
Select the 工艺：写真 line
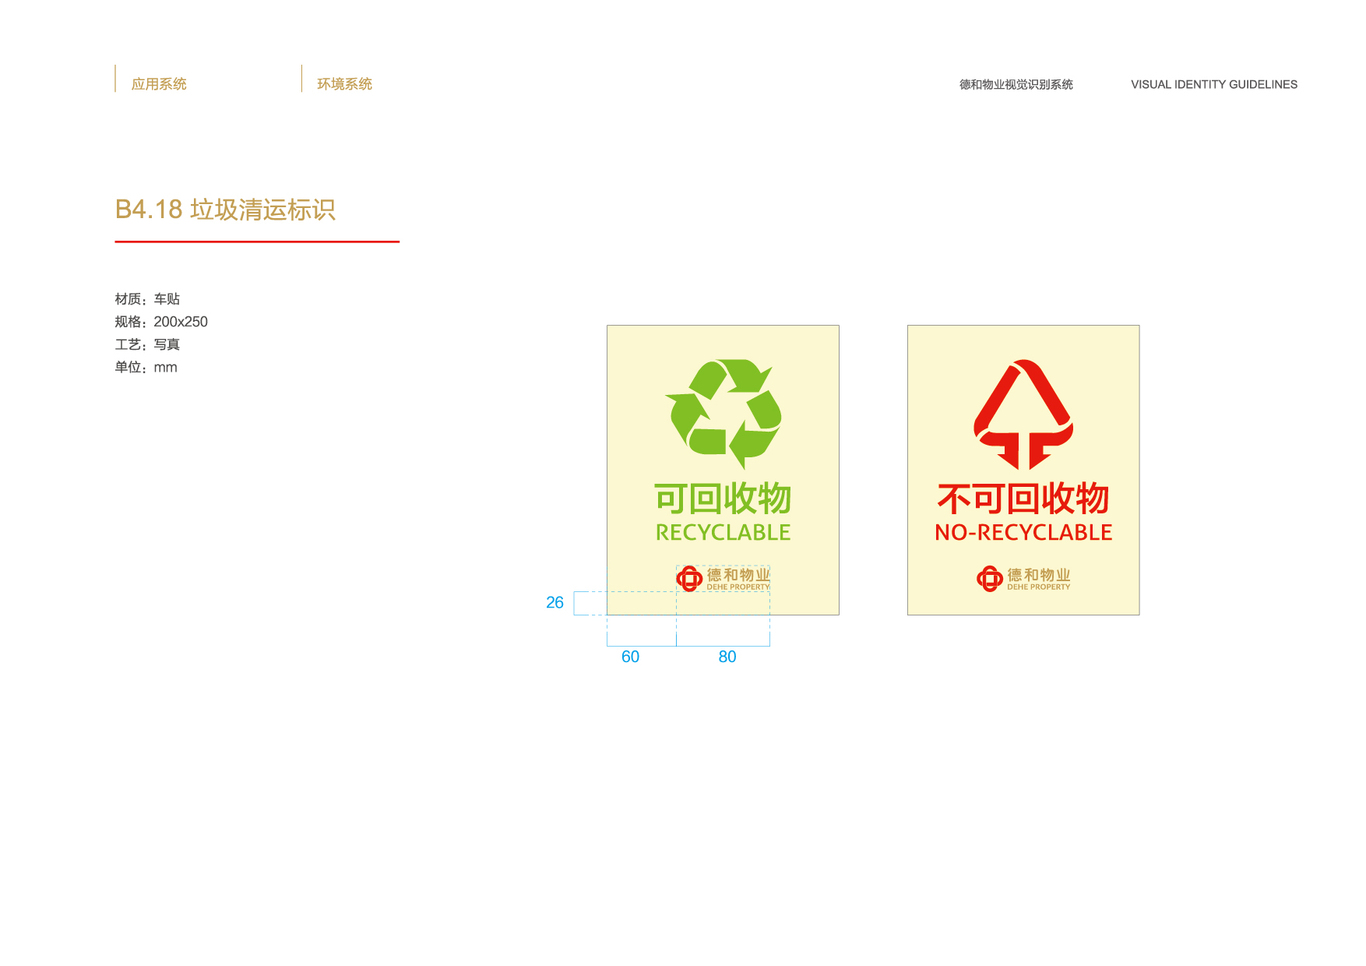pos(147,344)
